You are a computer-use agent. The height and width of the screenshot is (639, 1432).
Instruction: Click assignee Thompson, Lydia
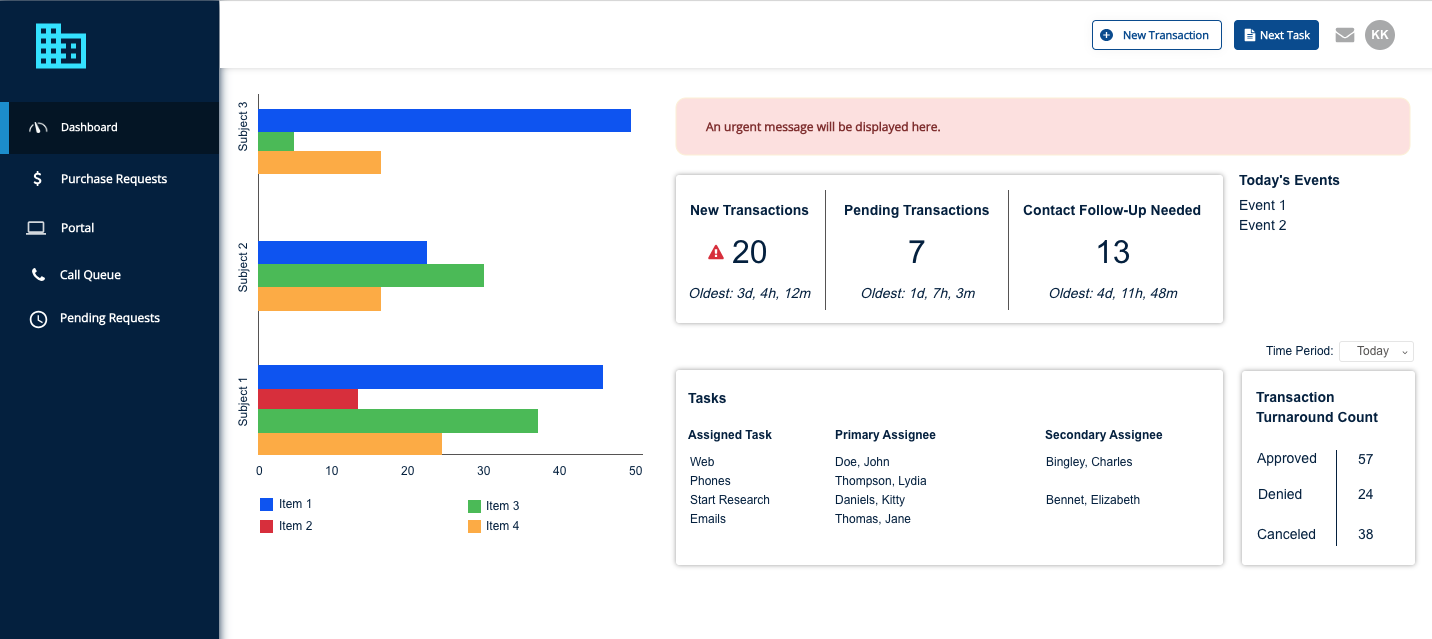[x=881, y=481]
